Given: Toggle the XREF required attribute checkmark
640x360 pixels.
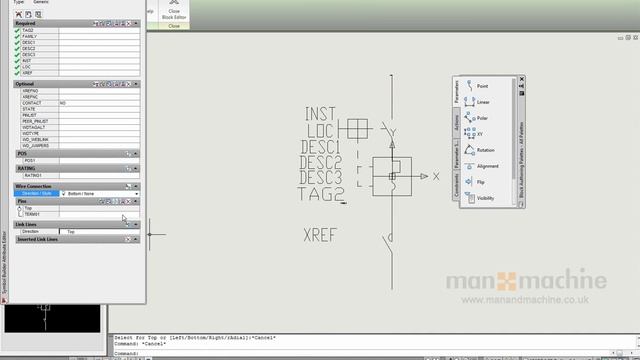Looking at the screenshot, I should [17, 73].
